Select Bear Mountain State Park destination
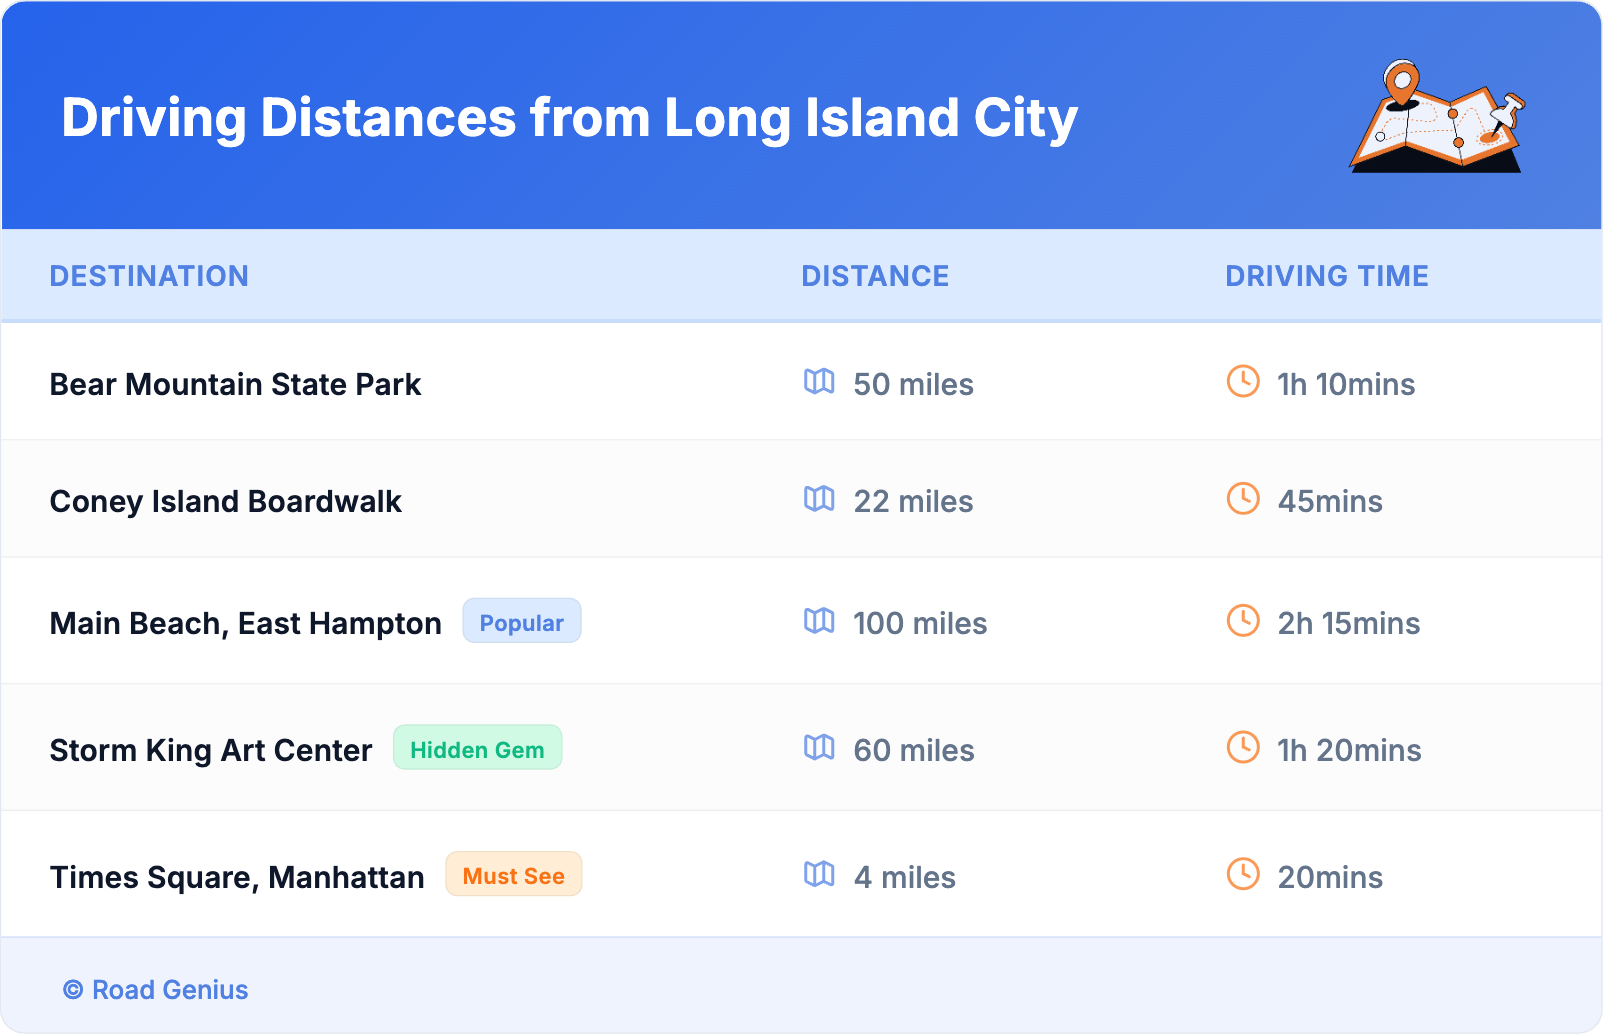Viewport: 1604px width, 1034px height. 235,384
